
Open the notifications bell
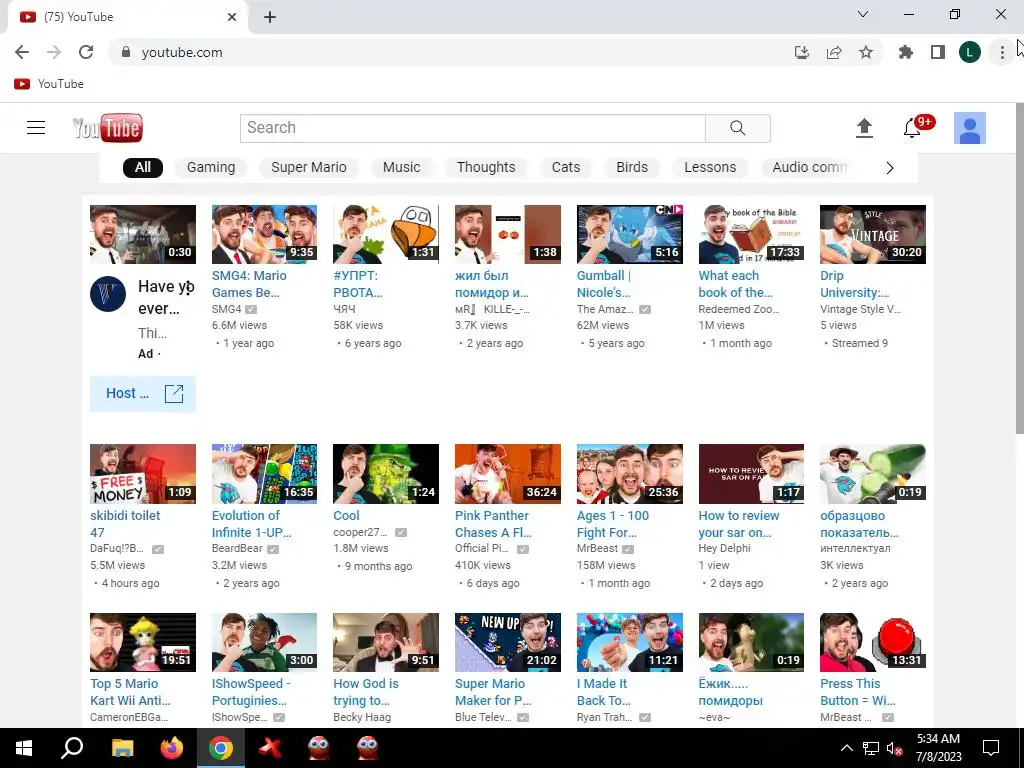[912, 128]
